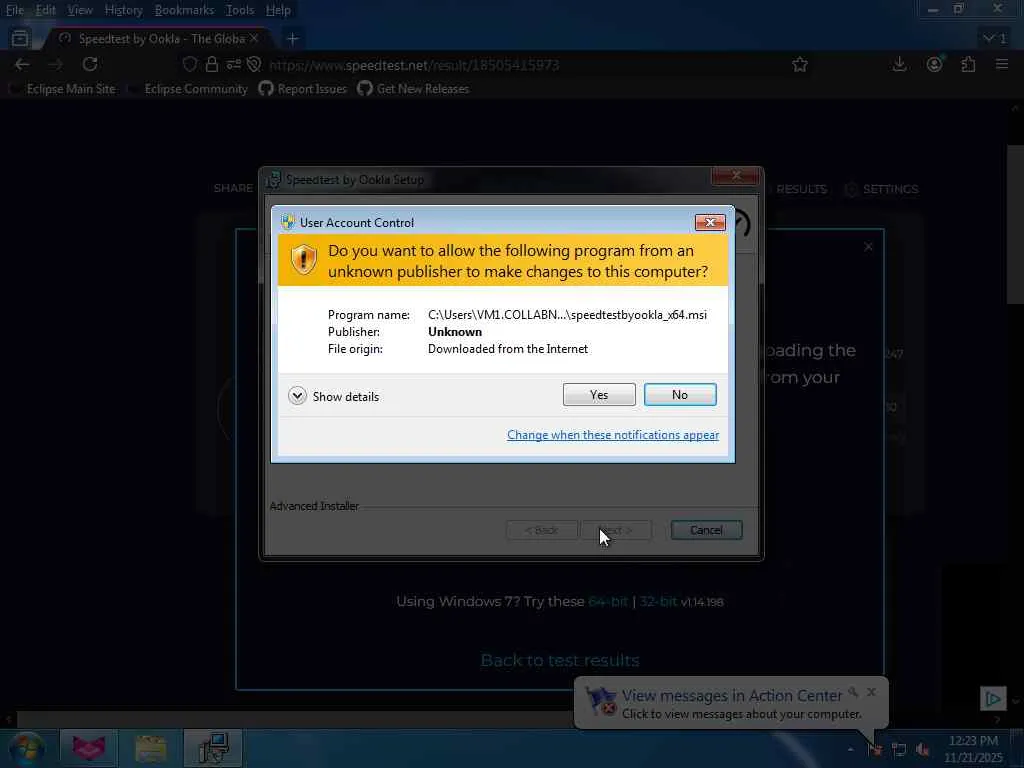1024x768 pixels.
Task: Open the Help menu in browser
Action: (278, 10)
